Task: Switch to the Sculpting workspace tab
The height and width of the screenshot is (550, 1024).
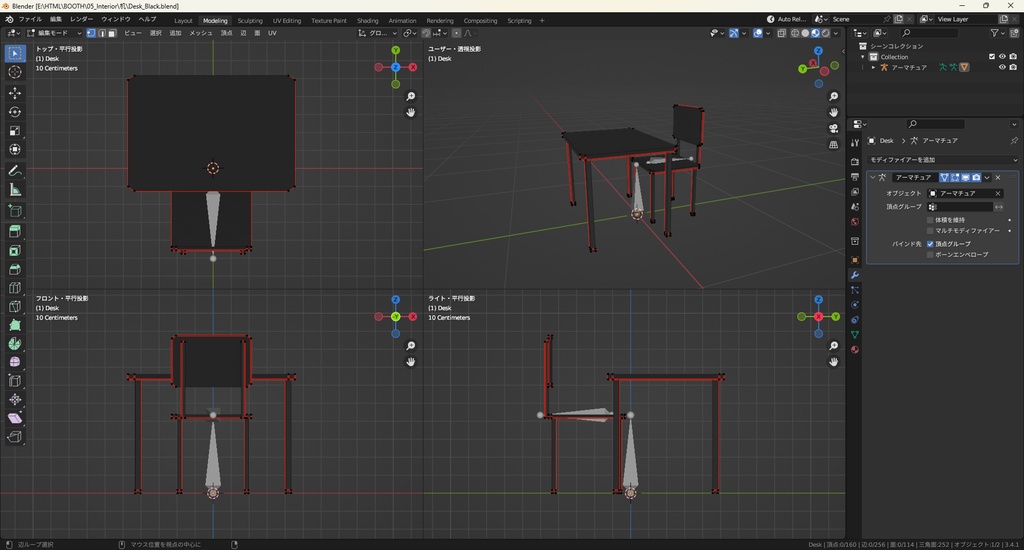Action: point(250,20)
